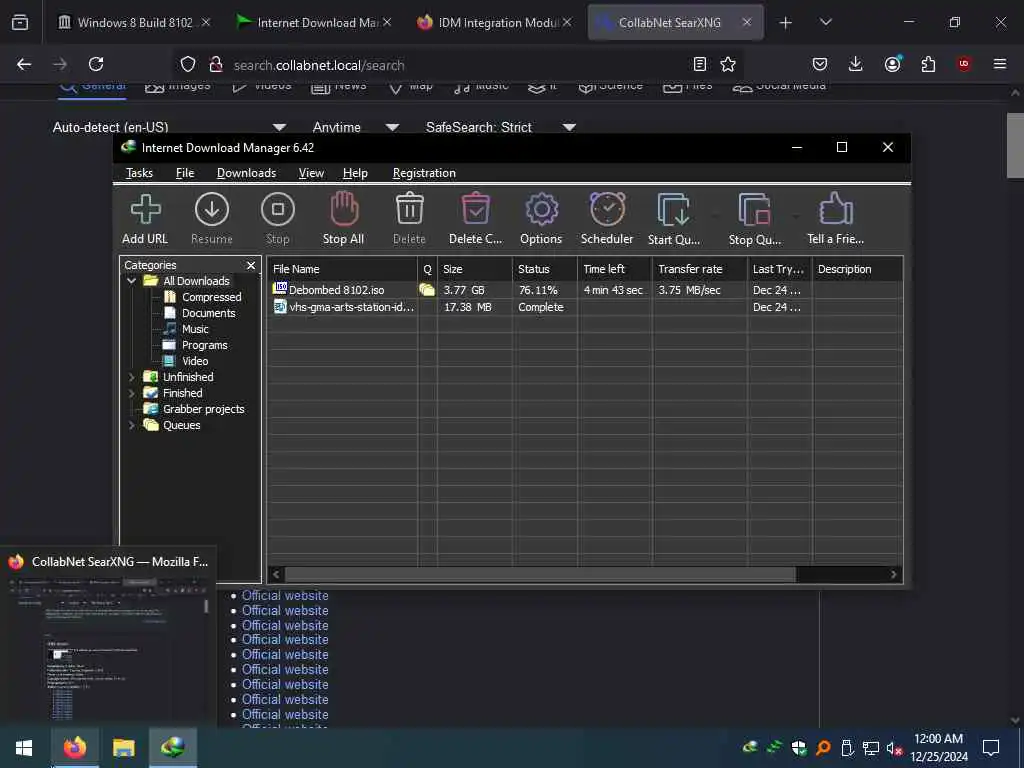The width and height of the screenshot is (1024, 768).
Task: Expand the Unfinished tree node
Action: (x=131, y=377)
